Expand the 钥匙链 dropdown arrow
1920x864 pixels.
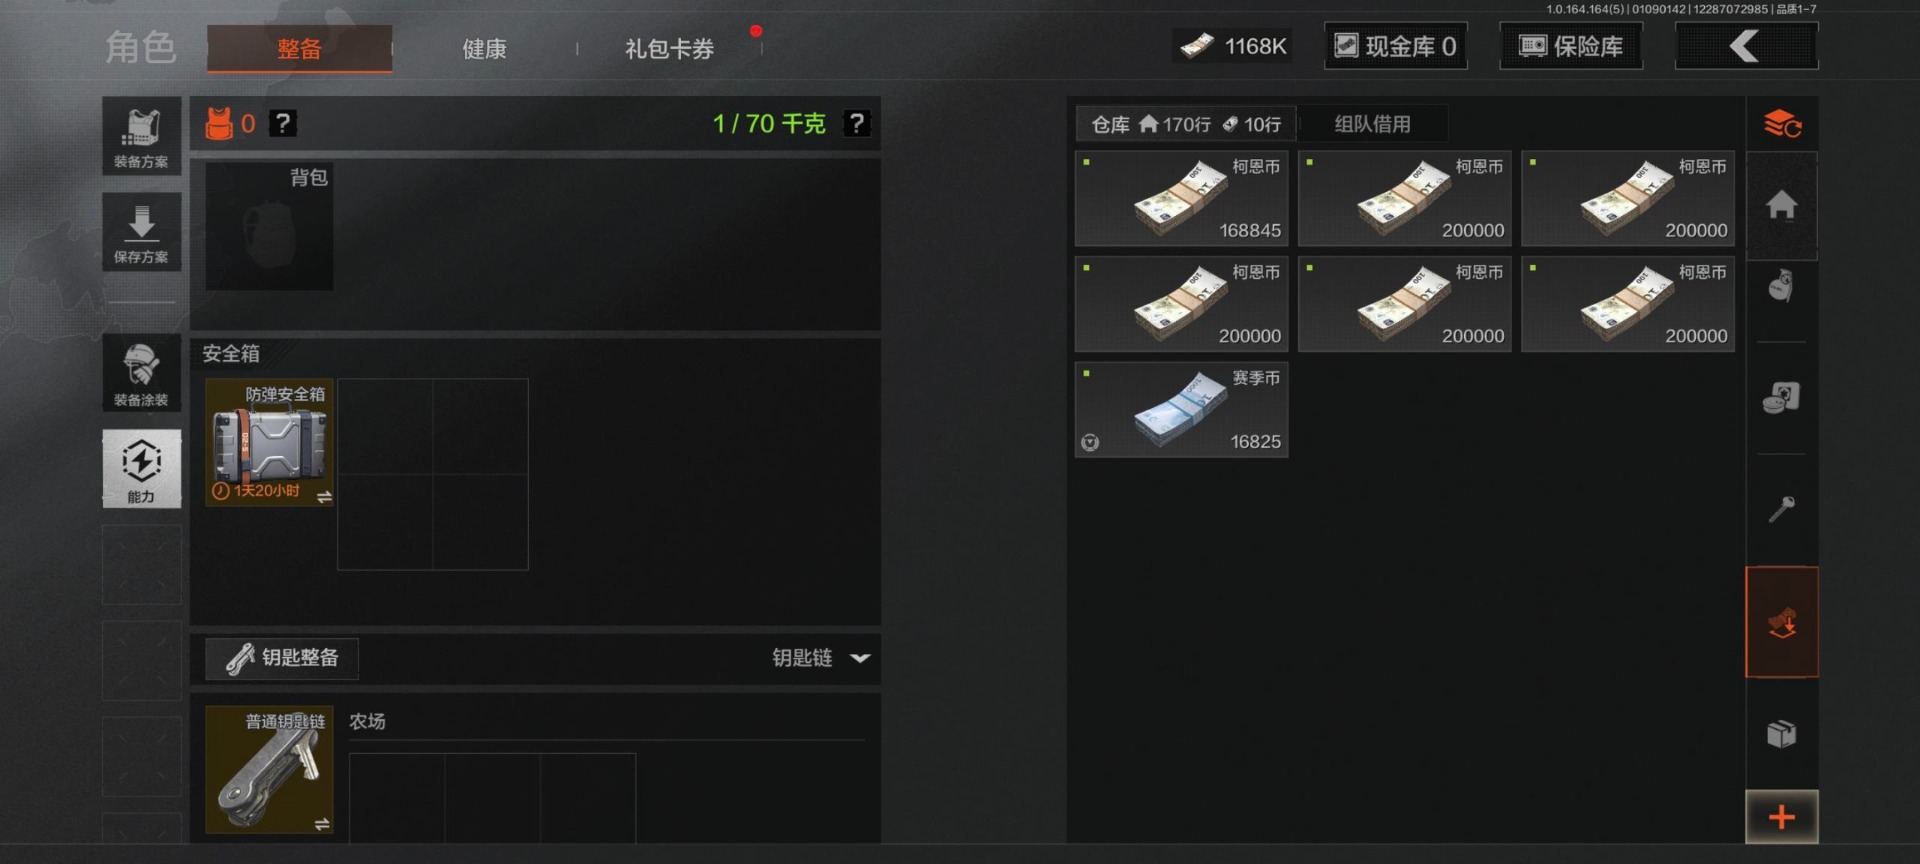(860, 658)
